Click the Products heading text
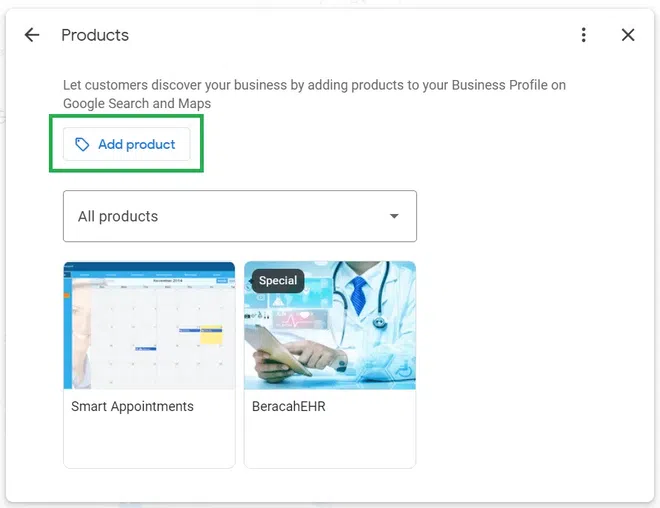 [x=95, y=35]
